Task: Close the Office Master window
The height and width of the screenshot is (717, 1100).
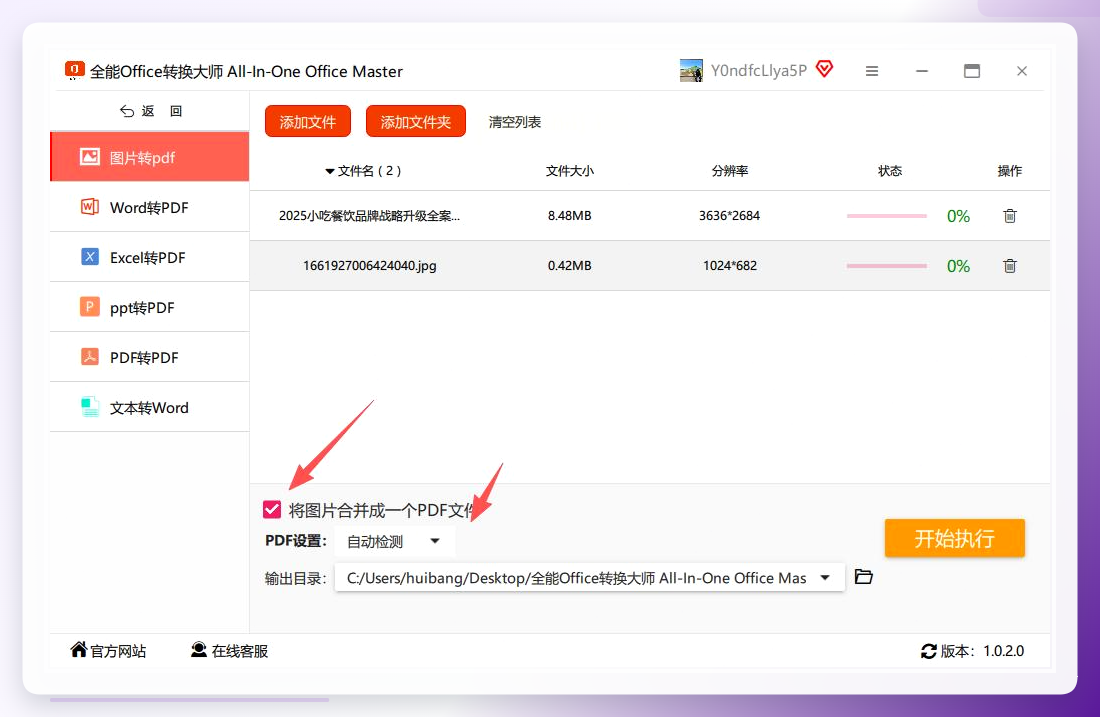Action: pos(1021,71)
